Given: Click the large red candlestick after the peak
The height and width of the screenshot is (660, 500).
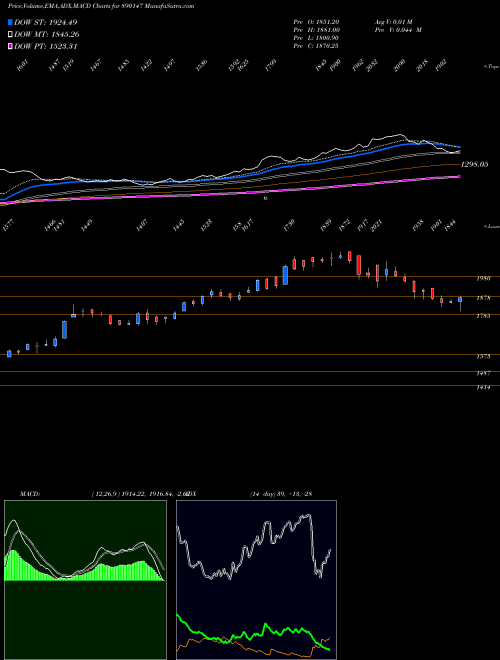Looking at the screenshot, I should [359, 265].
